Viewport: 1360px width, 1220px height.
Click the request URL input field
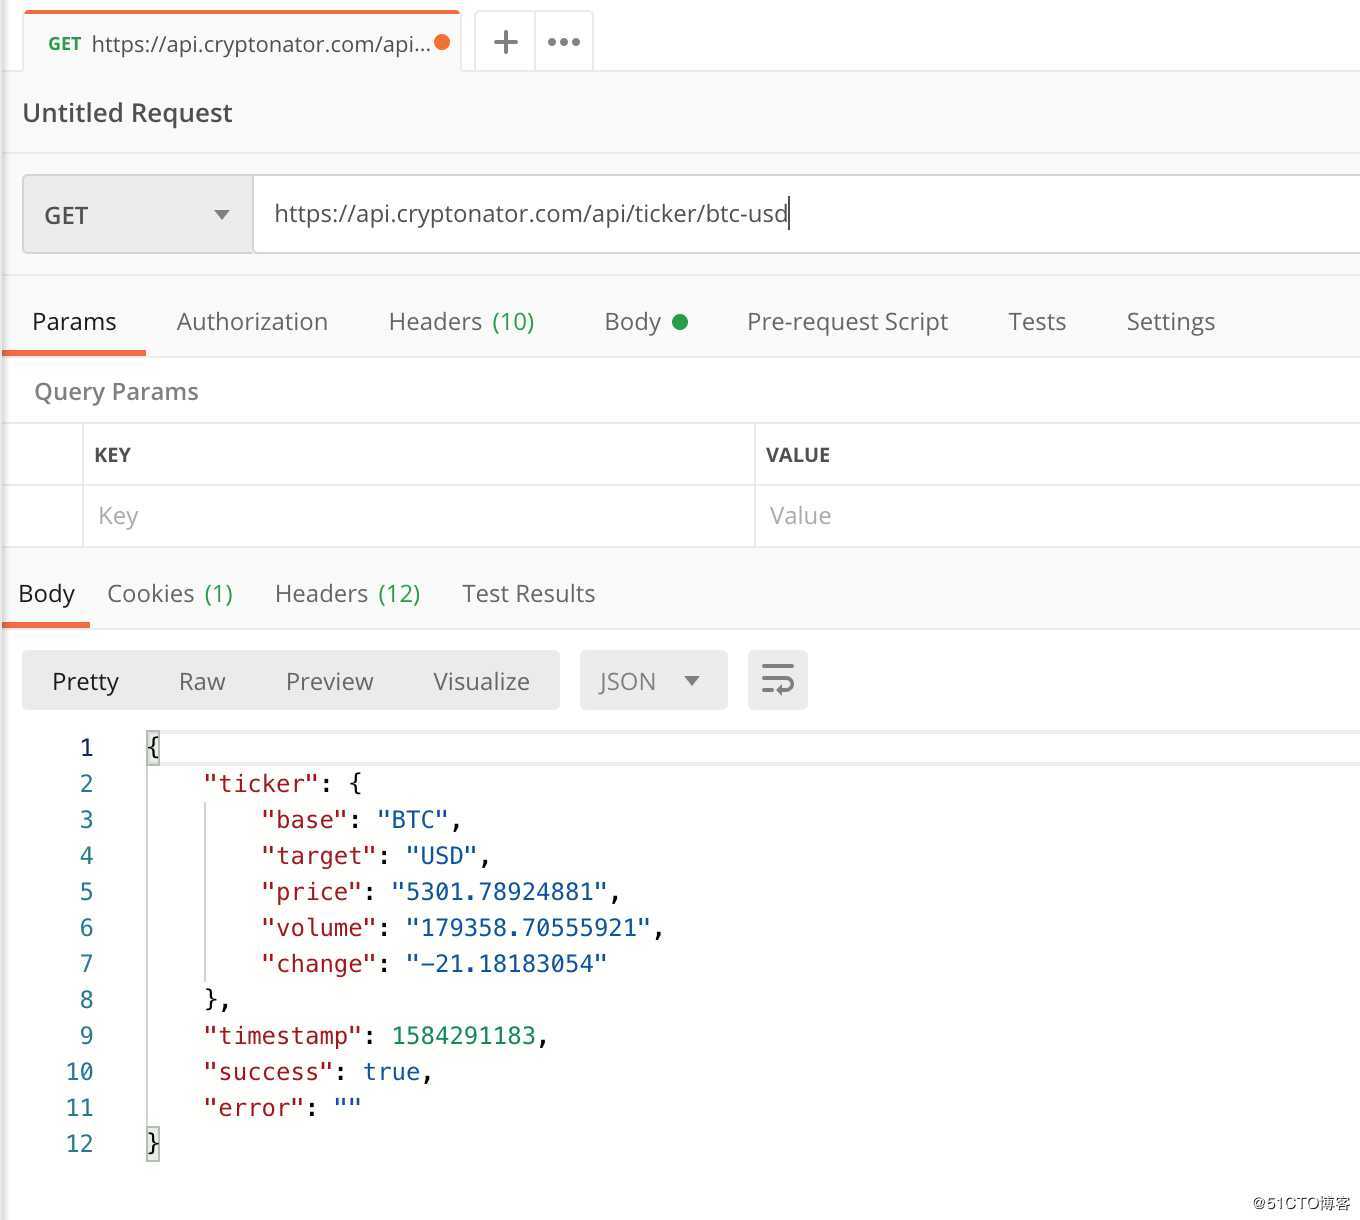pos(806,214)
